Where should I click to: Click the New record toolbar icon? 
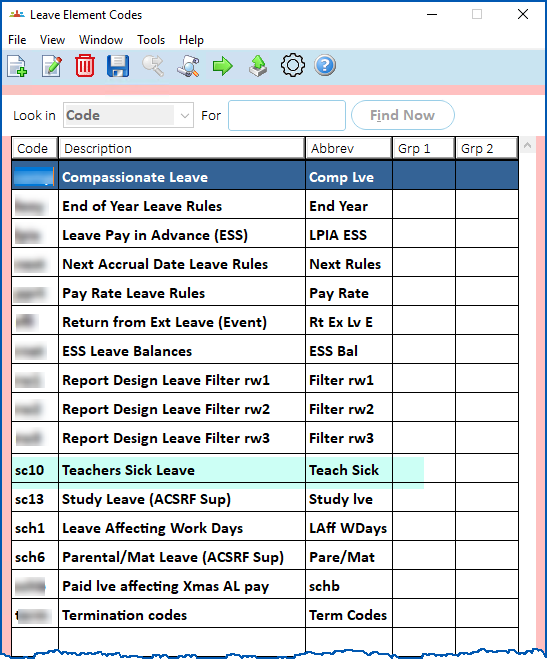coord(17,66)
